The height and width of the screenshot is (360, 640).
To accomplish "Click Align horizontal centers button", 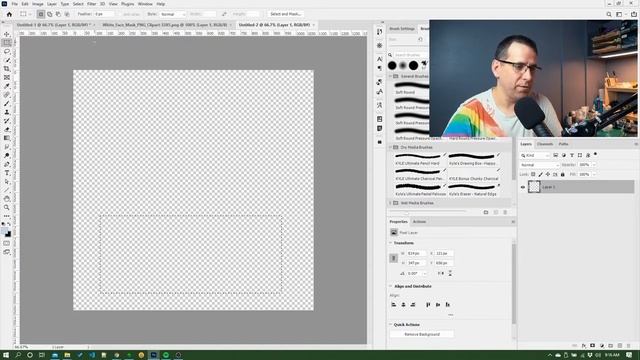I will (403, 305).
